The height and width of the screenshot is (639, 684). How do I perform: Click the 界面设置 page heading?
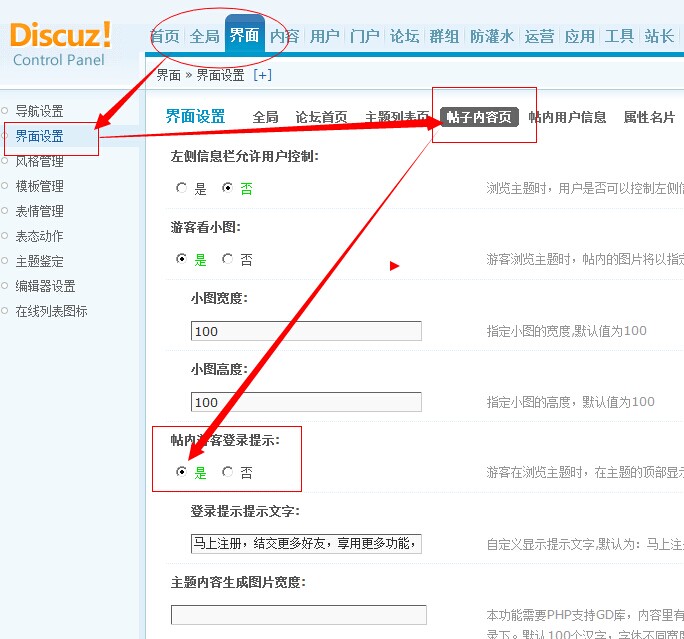[195, 116]
